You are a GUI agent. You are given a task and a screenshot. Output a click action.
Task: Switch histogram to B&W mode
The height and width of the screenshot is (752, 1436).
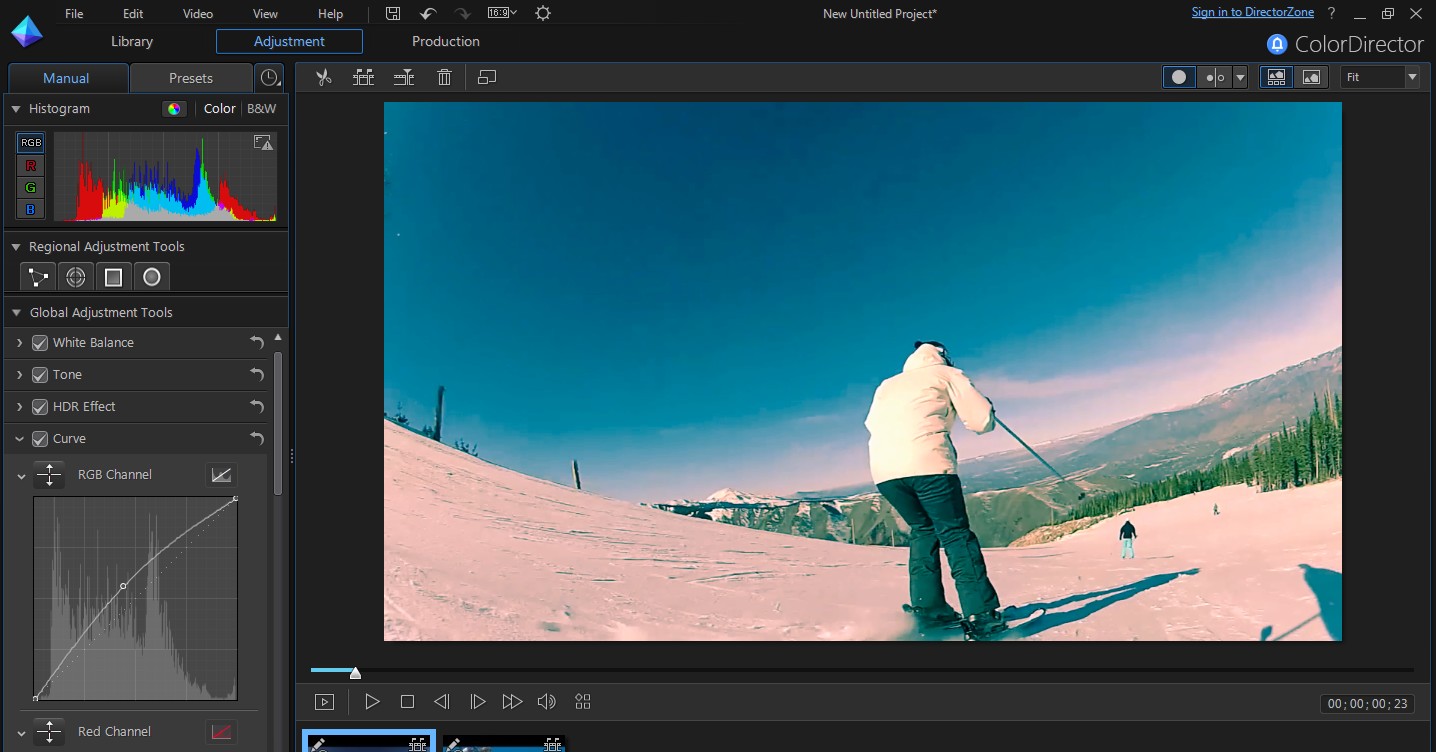click(x=262, y=109)
